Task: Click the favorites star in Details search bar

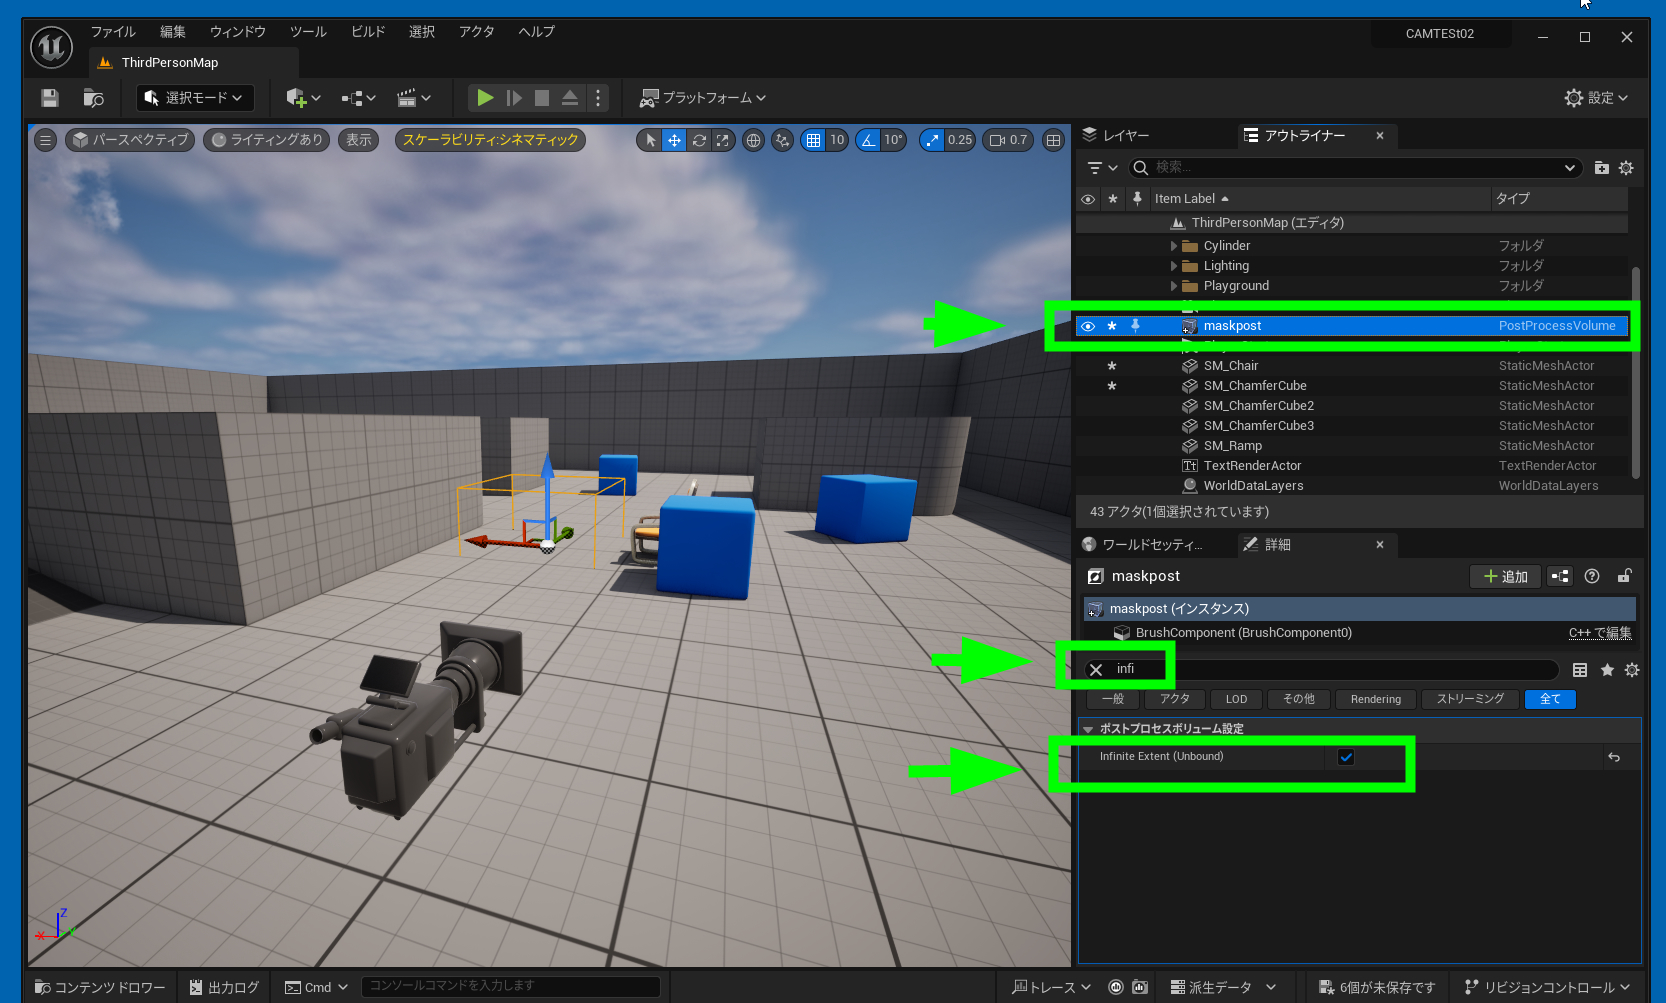Action: (x=1607, y=670)
